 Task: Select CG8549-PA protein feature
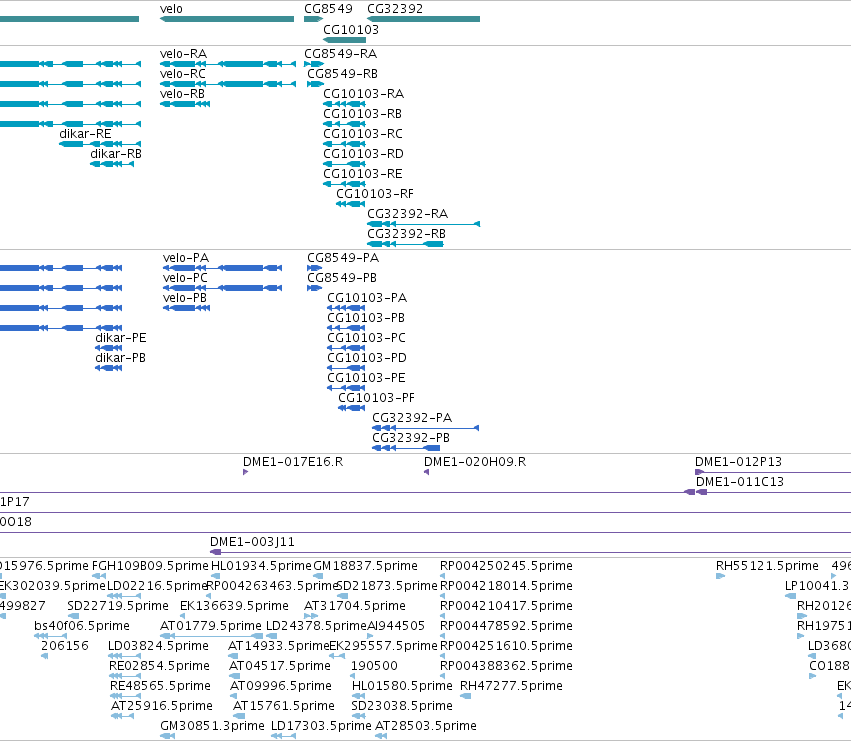point(343,258)
